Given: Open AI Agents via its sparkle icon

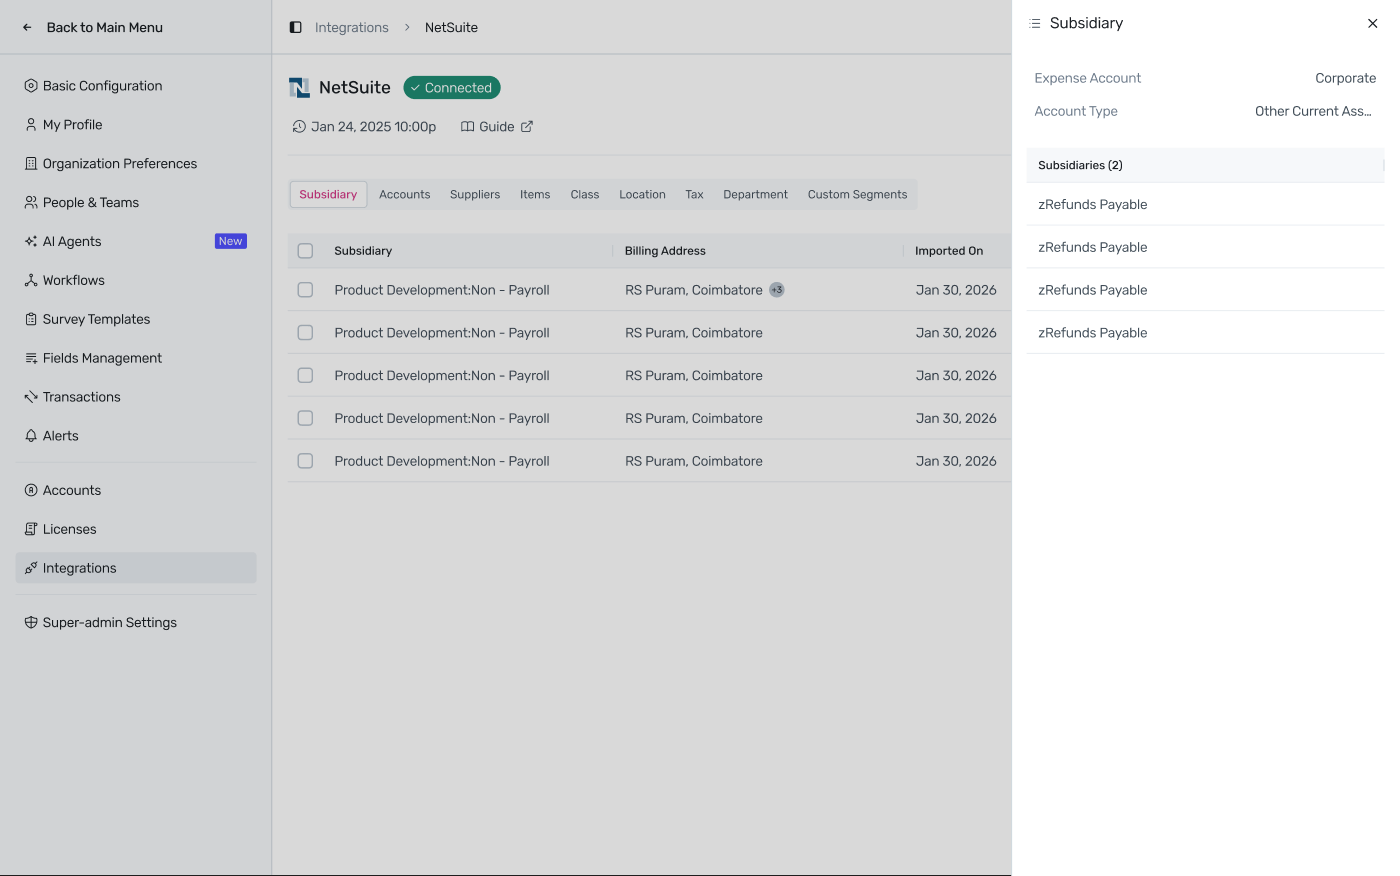Looking at the screenshot, I should click(x=31, y=242).
